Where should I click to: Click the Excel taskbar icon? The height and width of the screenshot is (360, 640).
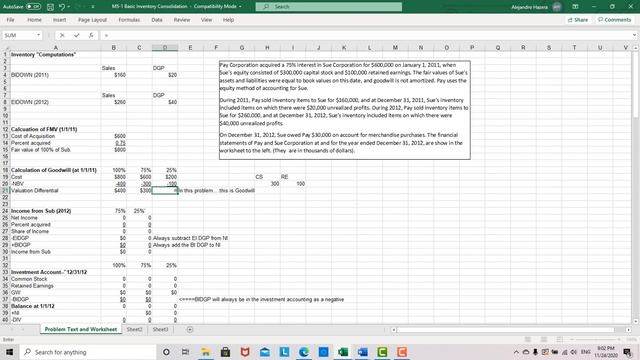(x=343, y=352)
